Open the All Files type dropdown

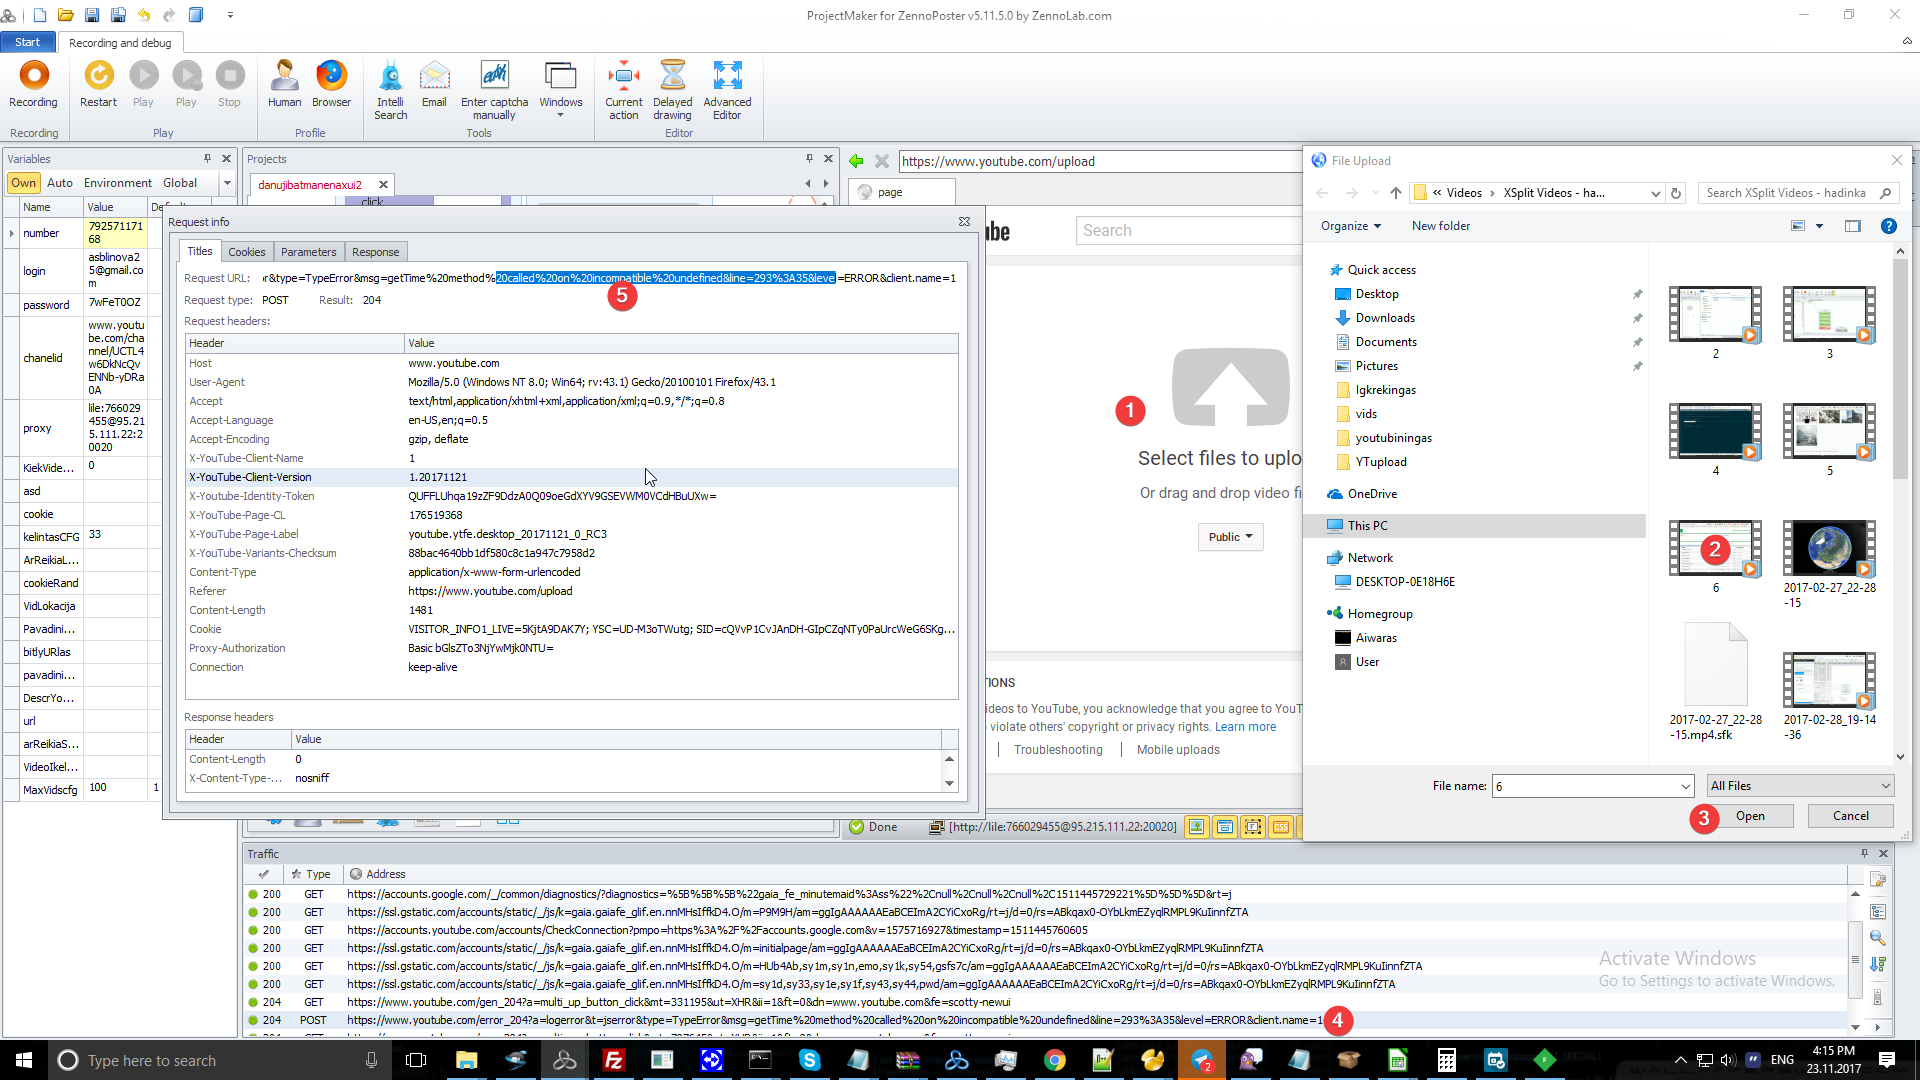[1800, 786]
